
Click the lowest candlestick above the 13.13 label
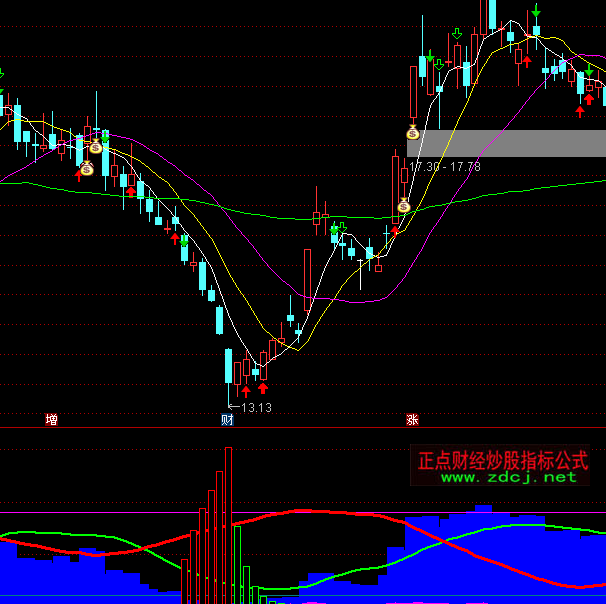point(228,367)
